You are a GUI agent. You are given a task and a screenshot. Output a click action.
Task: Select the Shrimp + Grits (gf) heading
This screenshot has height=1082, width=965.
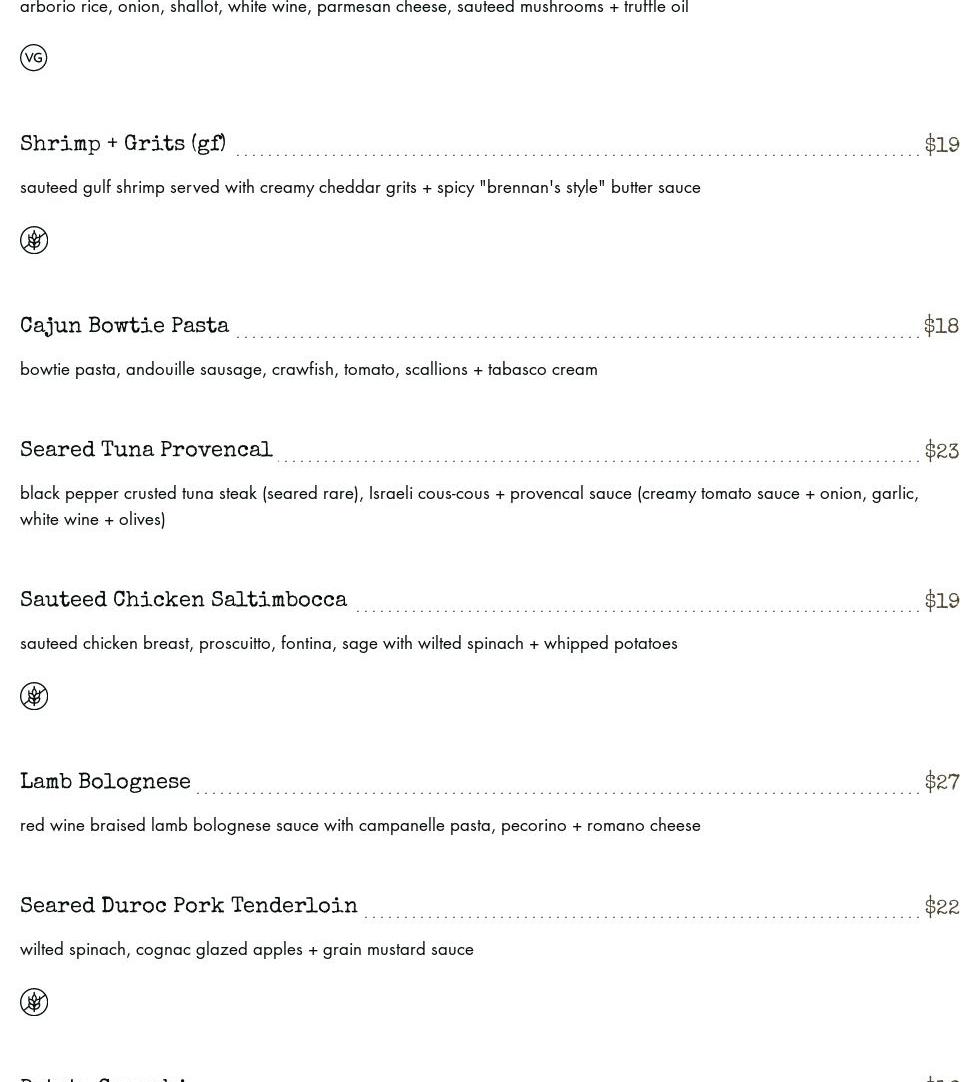(123, 144)
